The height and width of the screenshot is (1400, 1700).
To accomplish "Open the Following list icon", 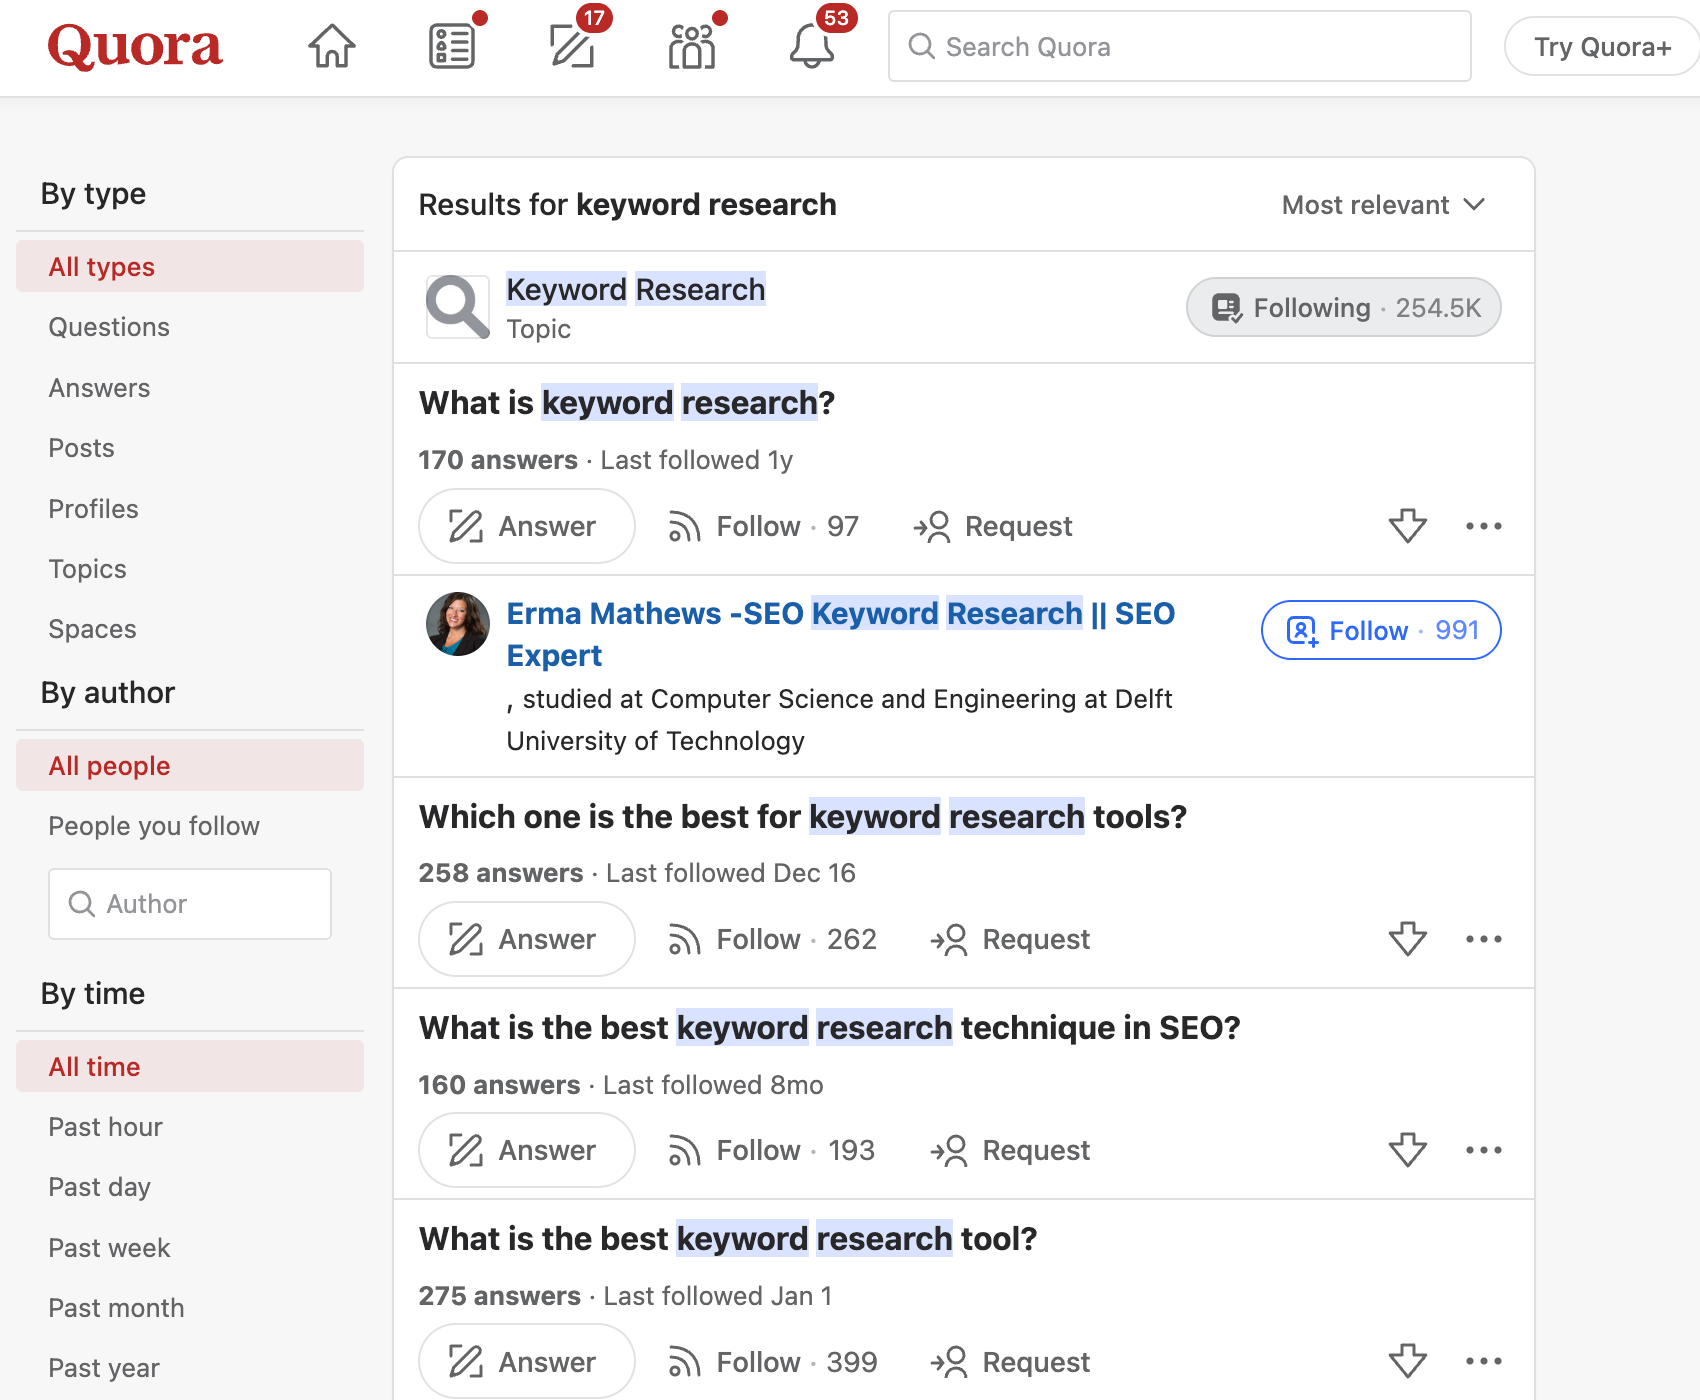I will click(x=452, y=46).
